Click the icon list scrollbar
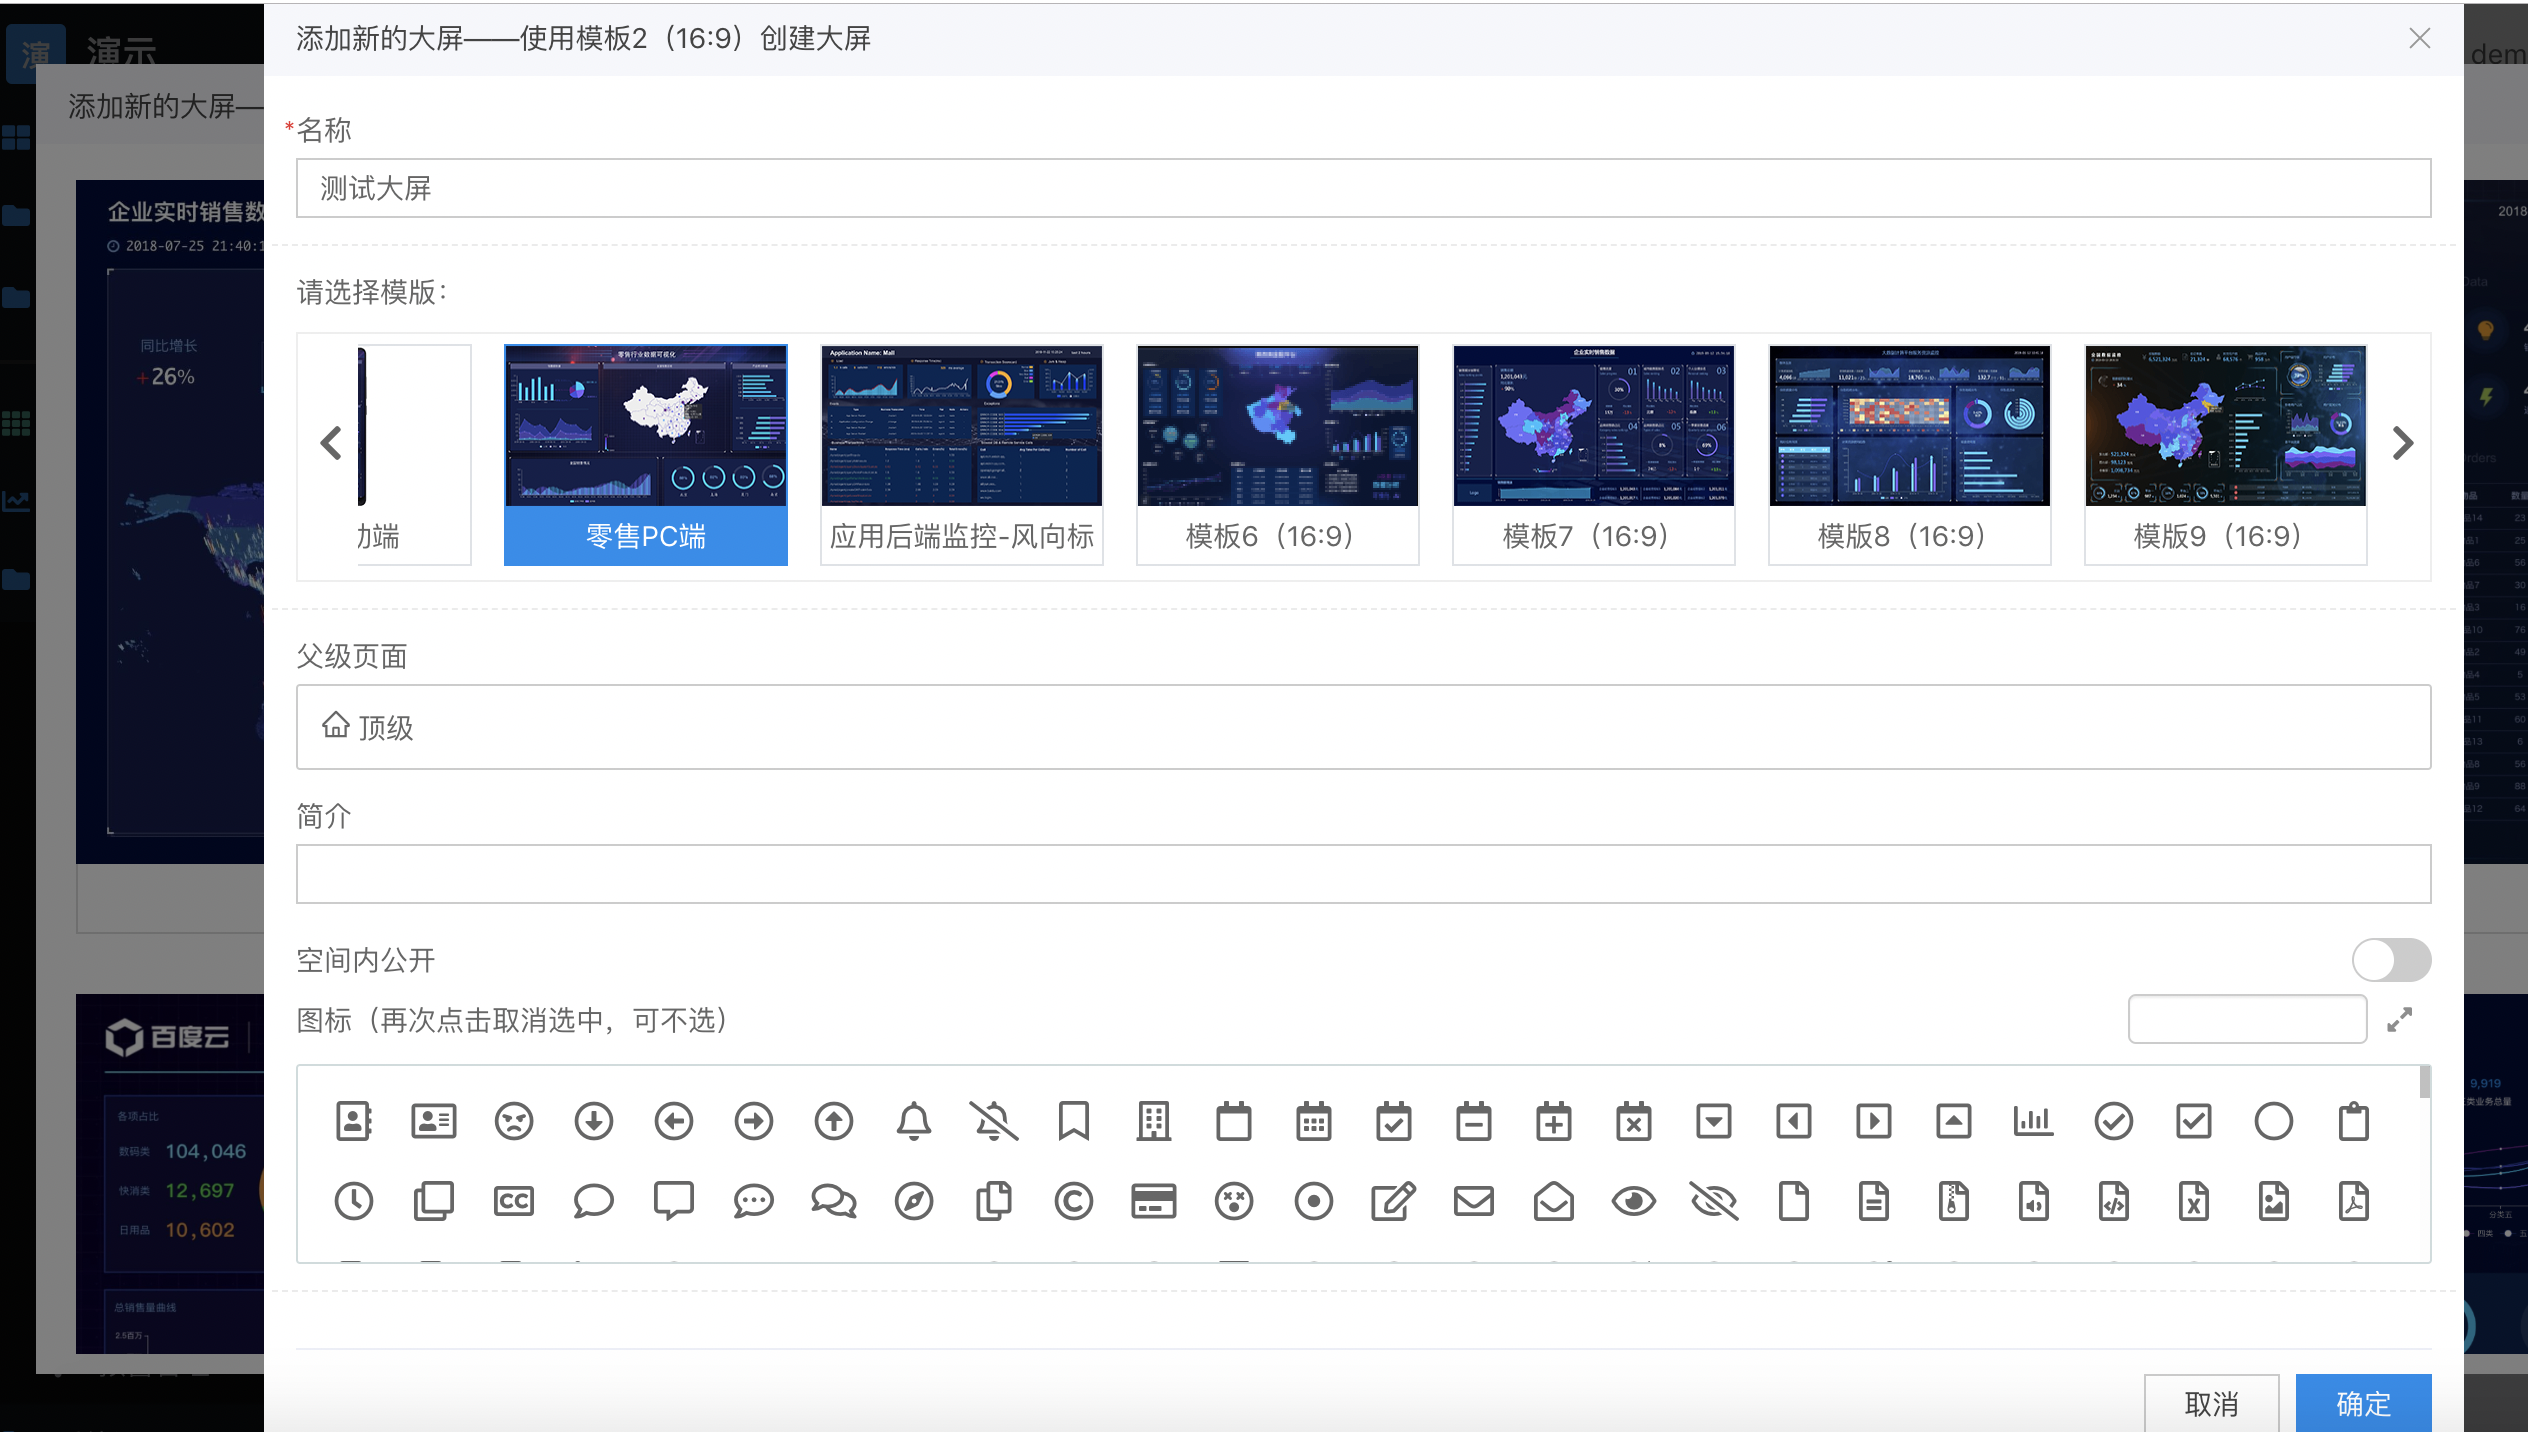Image resolution: width=2528 pixels, height=1432 pixels. [x=2425, y=1082]
